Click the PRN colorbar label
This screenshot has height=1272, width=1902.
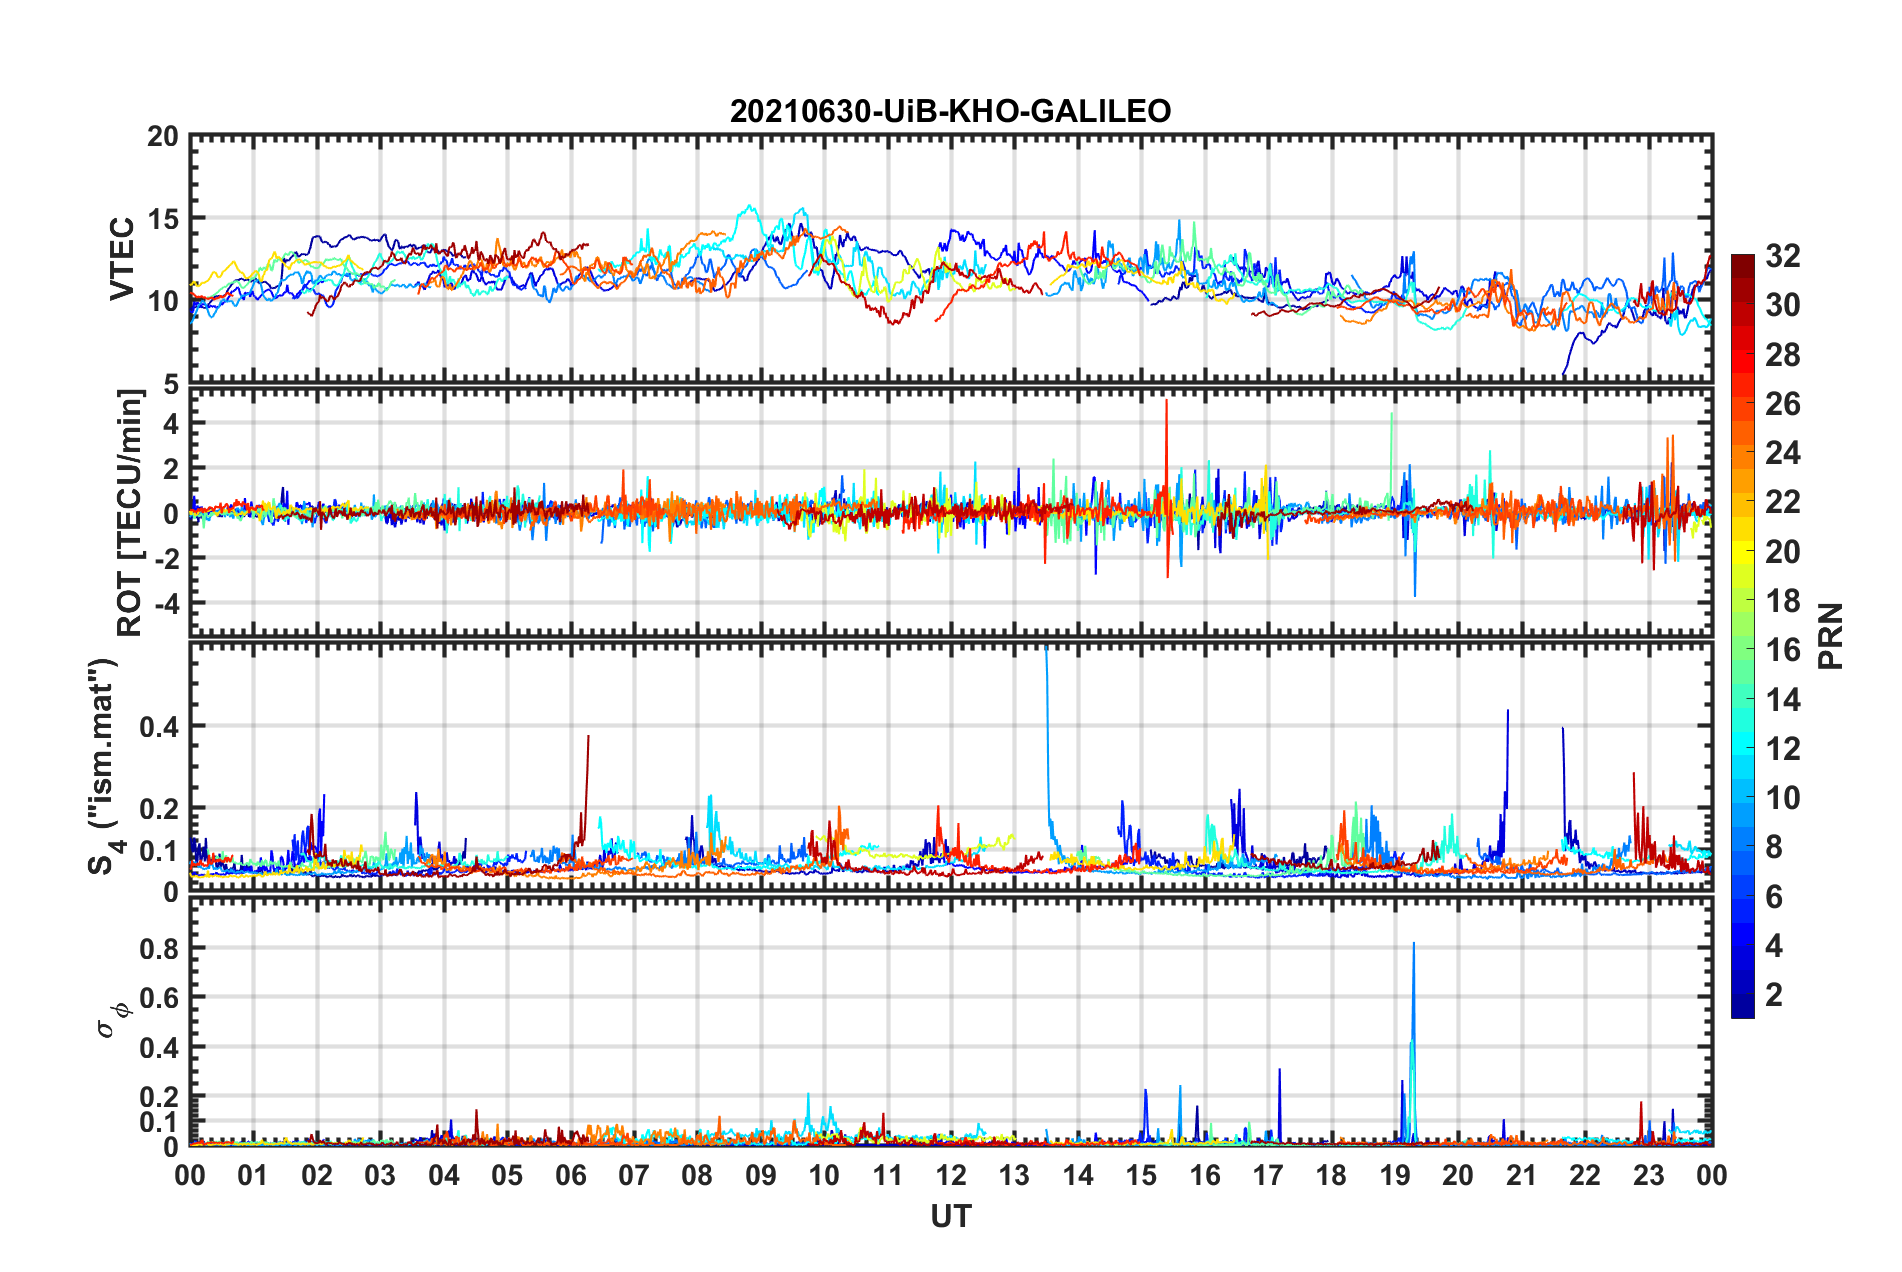1832,636
